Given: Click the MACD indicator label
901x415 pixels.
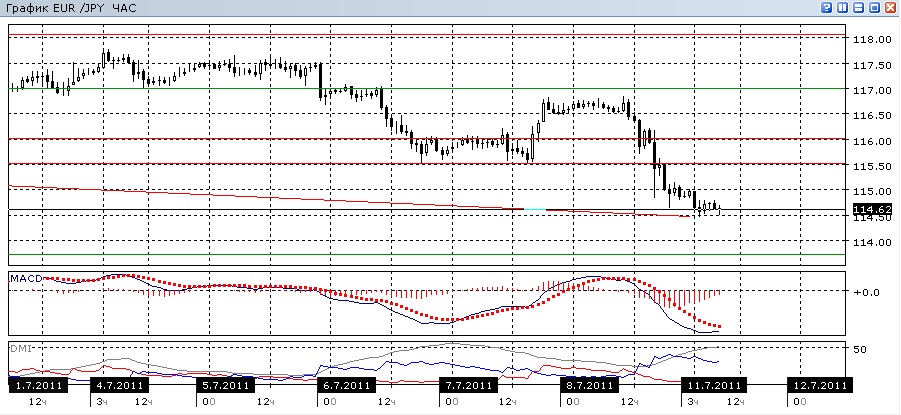Looking at the screenshot, I should point(26,279).
